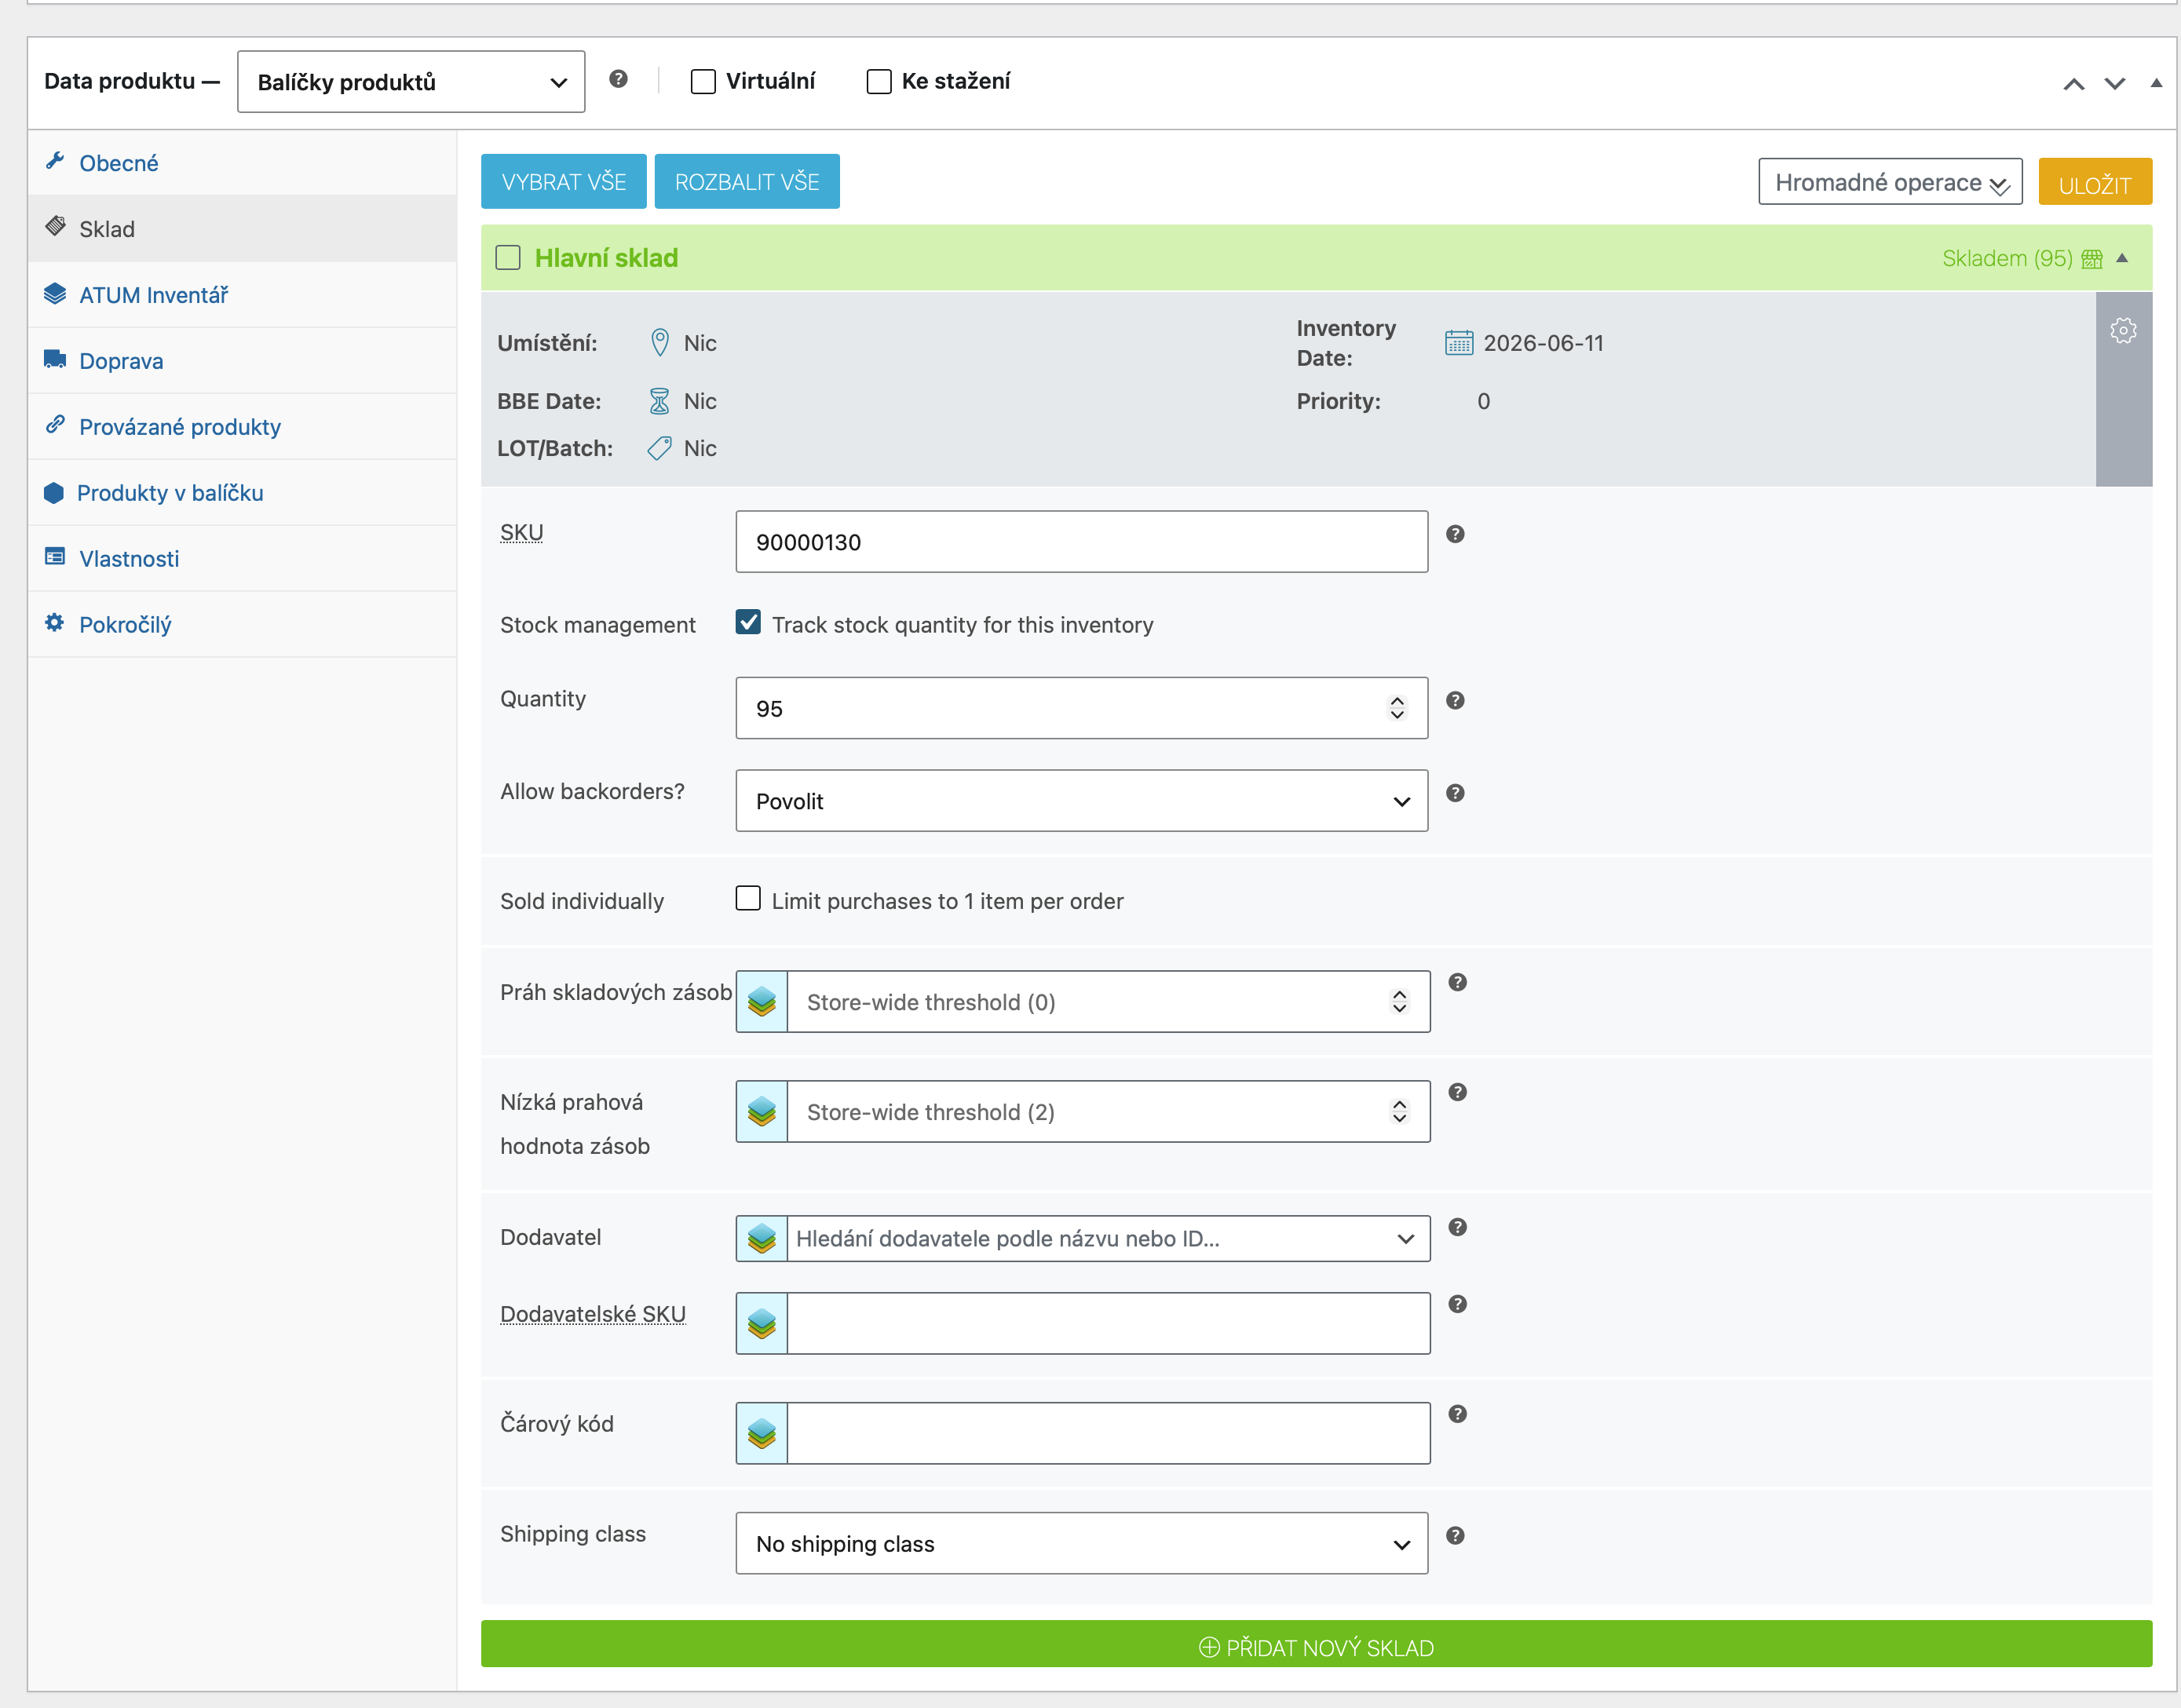Open the No shipping class dropdown

(x=1082, y=1543)
